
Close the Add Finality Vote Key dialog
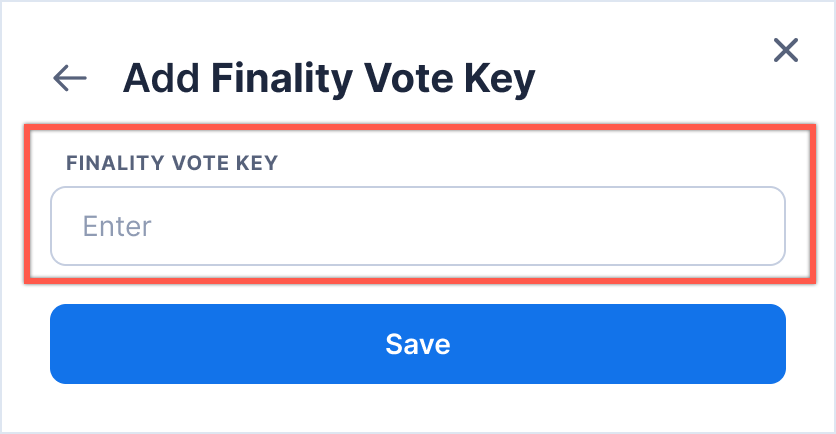tap(786, 50)
